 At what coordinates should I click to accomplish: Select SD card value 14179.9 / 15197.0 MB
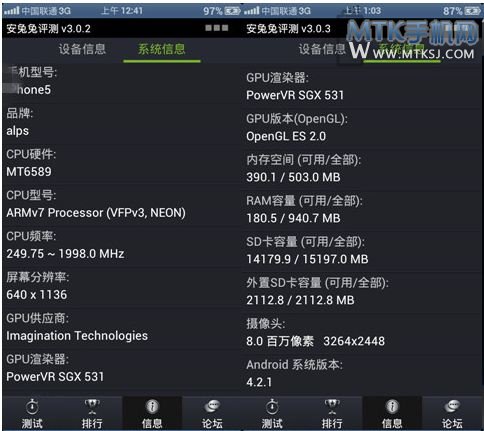(307, 259)
